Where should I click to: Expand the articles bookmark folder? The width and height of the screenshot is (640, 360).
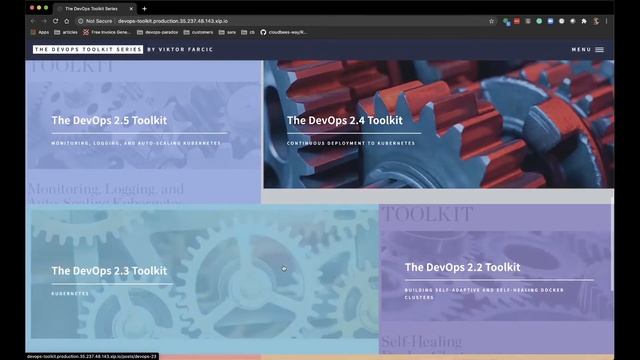66,32
